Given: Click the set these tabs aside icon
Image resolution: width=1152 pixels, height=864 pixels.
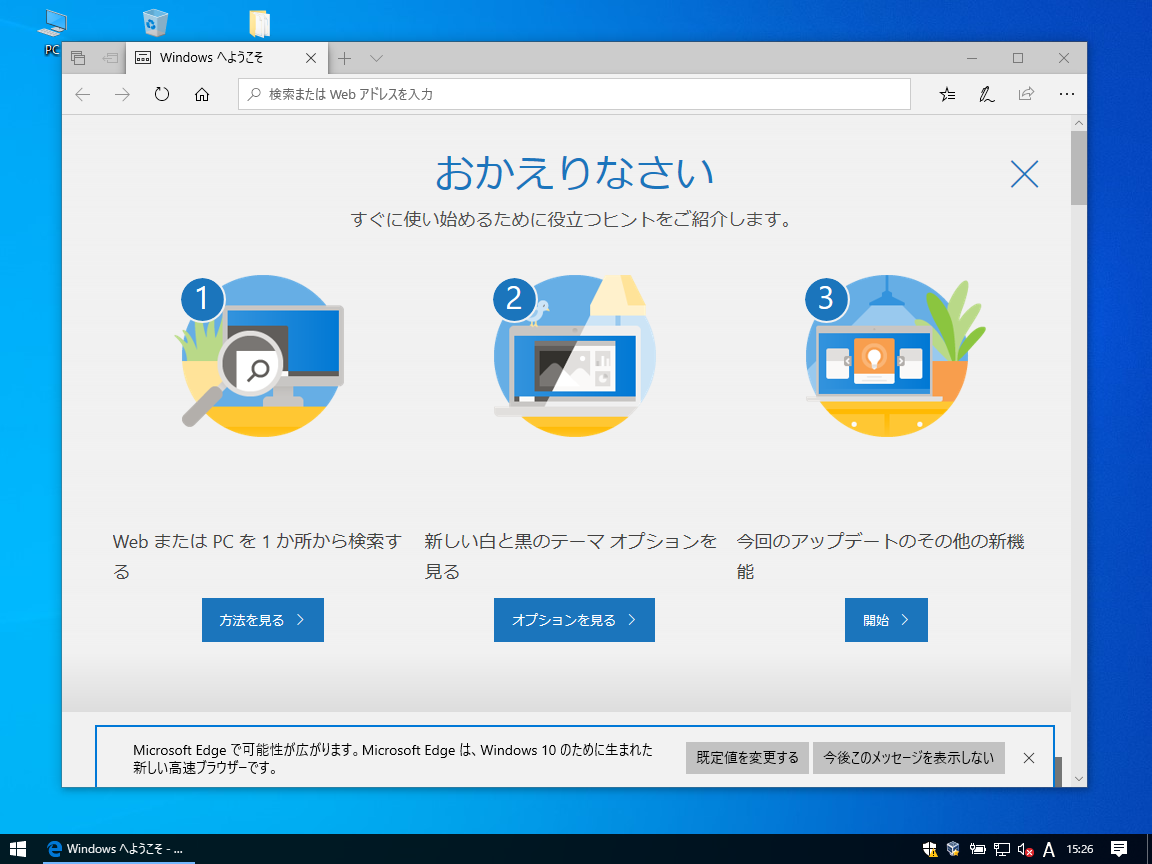Looking at the screenshot, I should [x=110, y=58].
